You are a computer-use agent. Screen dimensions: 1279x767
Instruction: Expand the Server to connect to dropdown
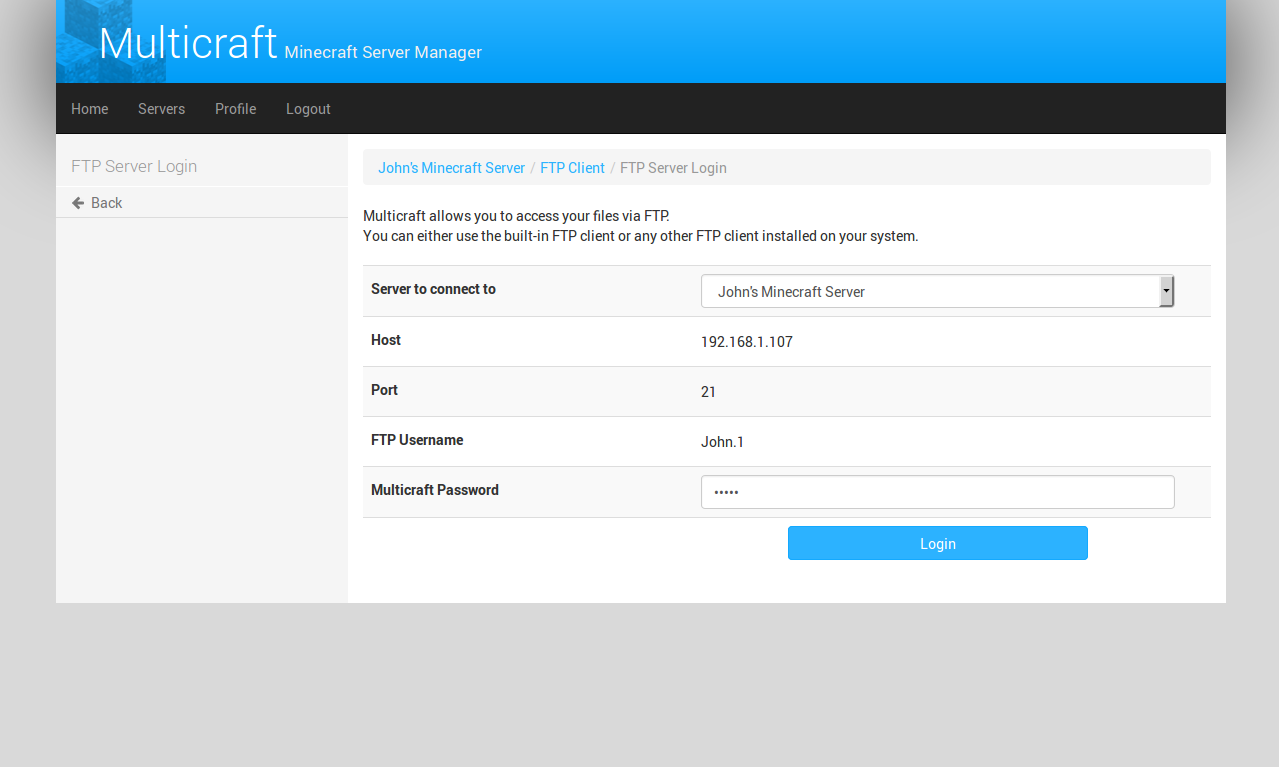(x=937, y=291)
